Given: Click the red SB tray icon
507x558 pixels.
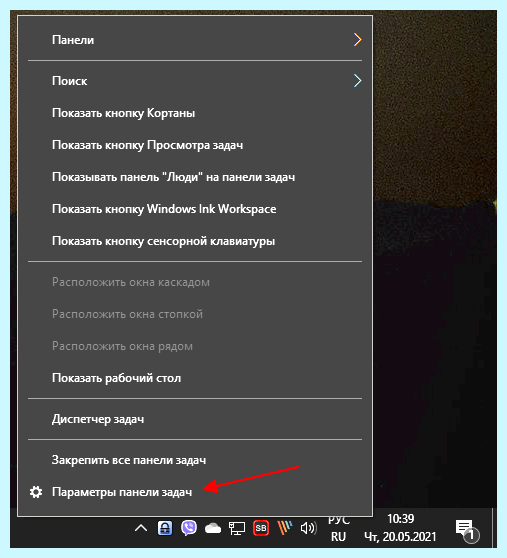Looking at the screenshot, I should [261, 528].
